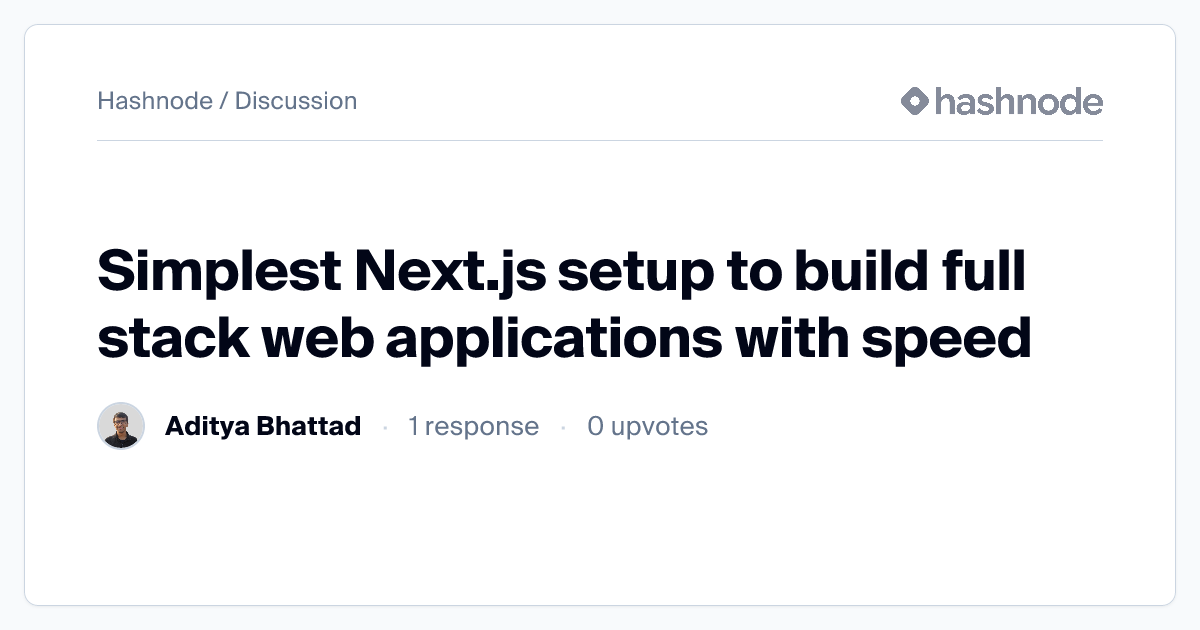The height and width of the screenshot is (630, 1200).
Task: Click the horizontal divider under the header
Action: (x=600, y=141)
